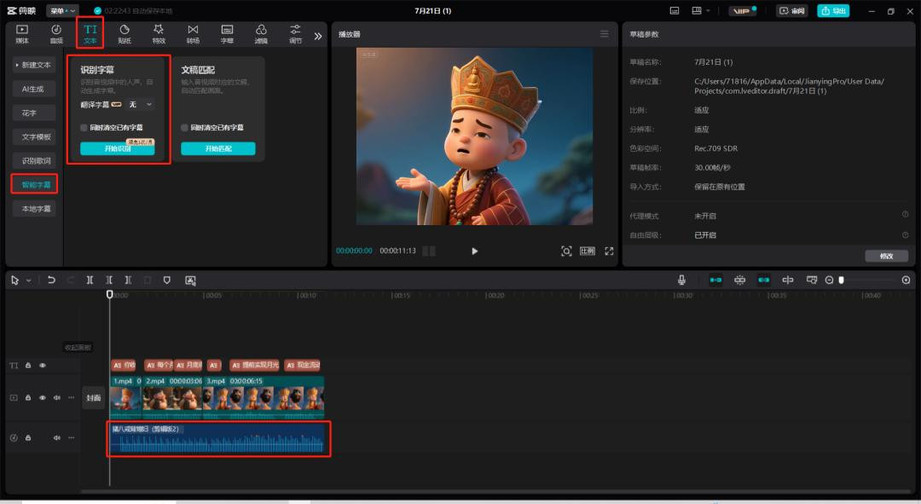Zoom out the timeline

pyautogui.click(x=829, y=280)
